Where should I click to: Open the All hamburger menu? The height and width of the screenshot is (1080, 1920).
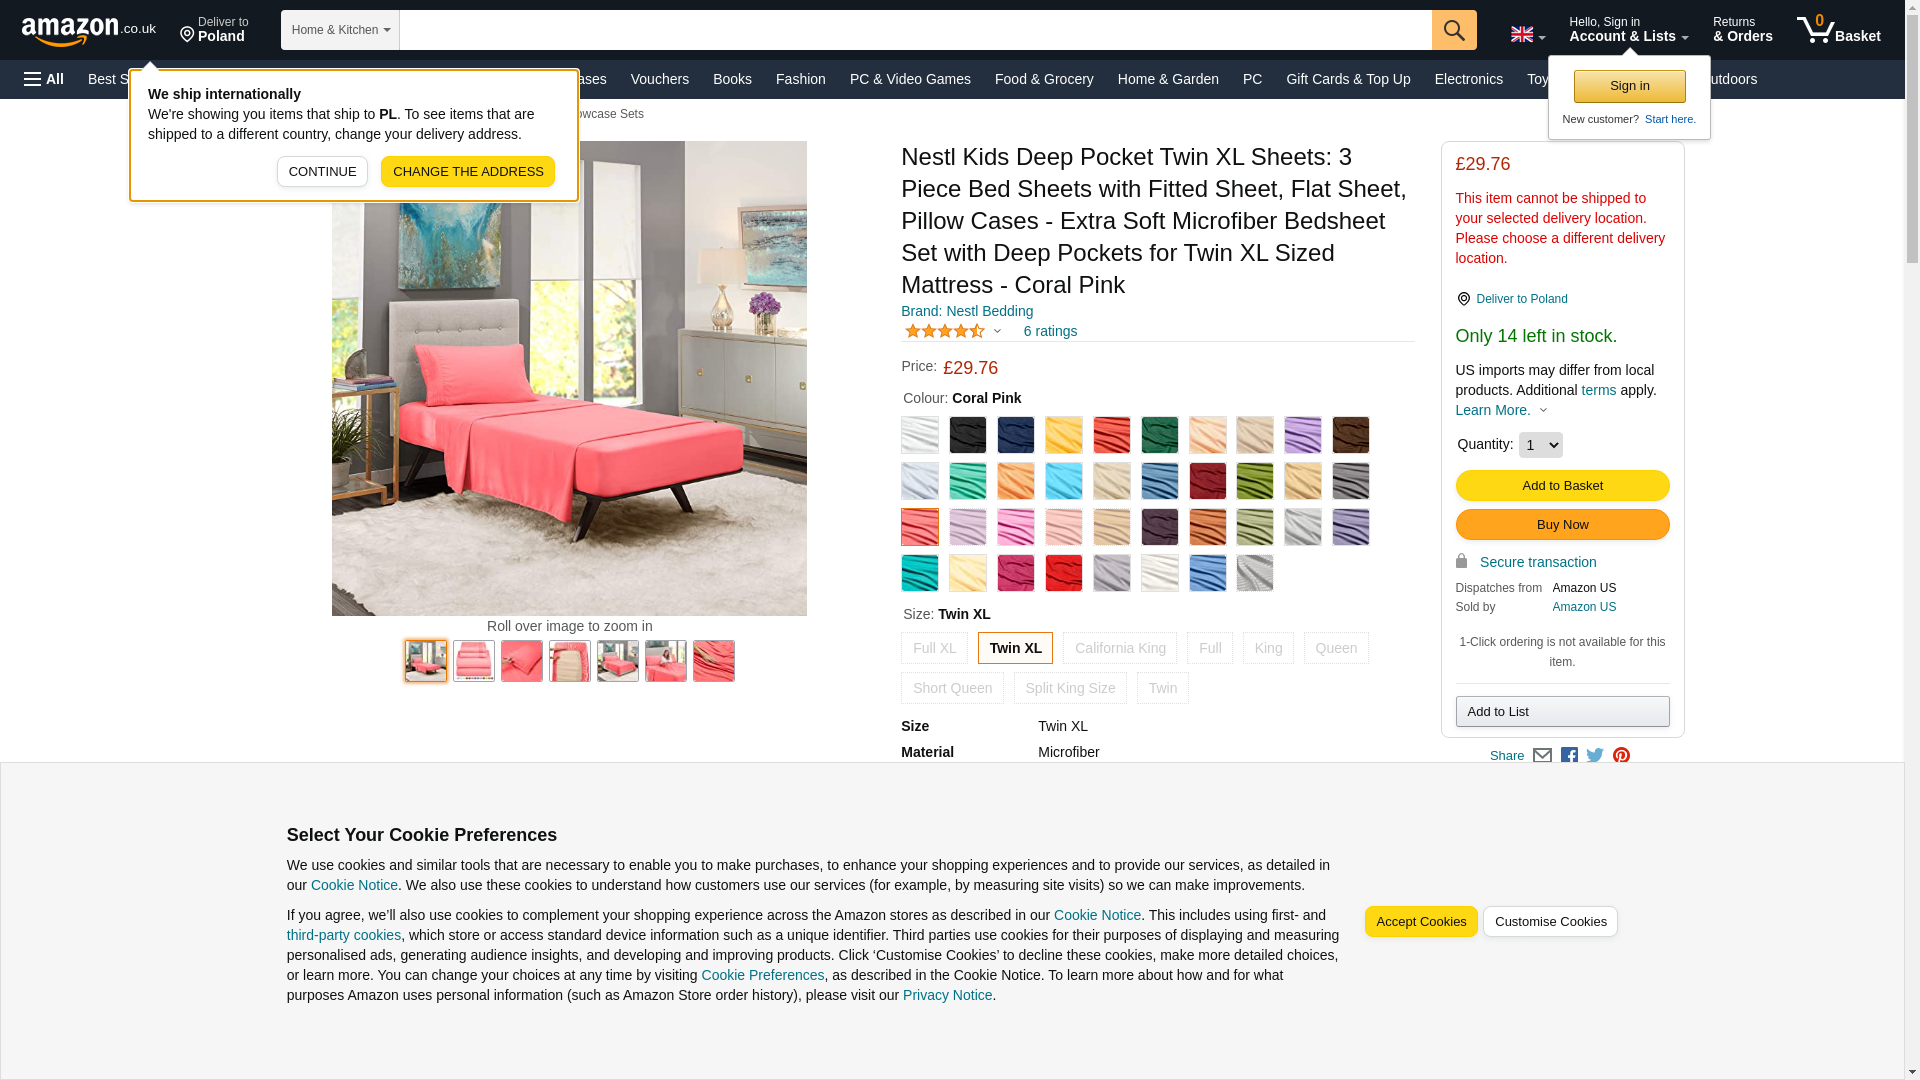(44, 79)
